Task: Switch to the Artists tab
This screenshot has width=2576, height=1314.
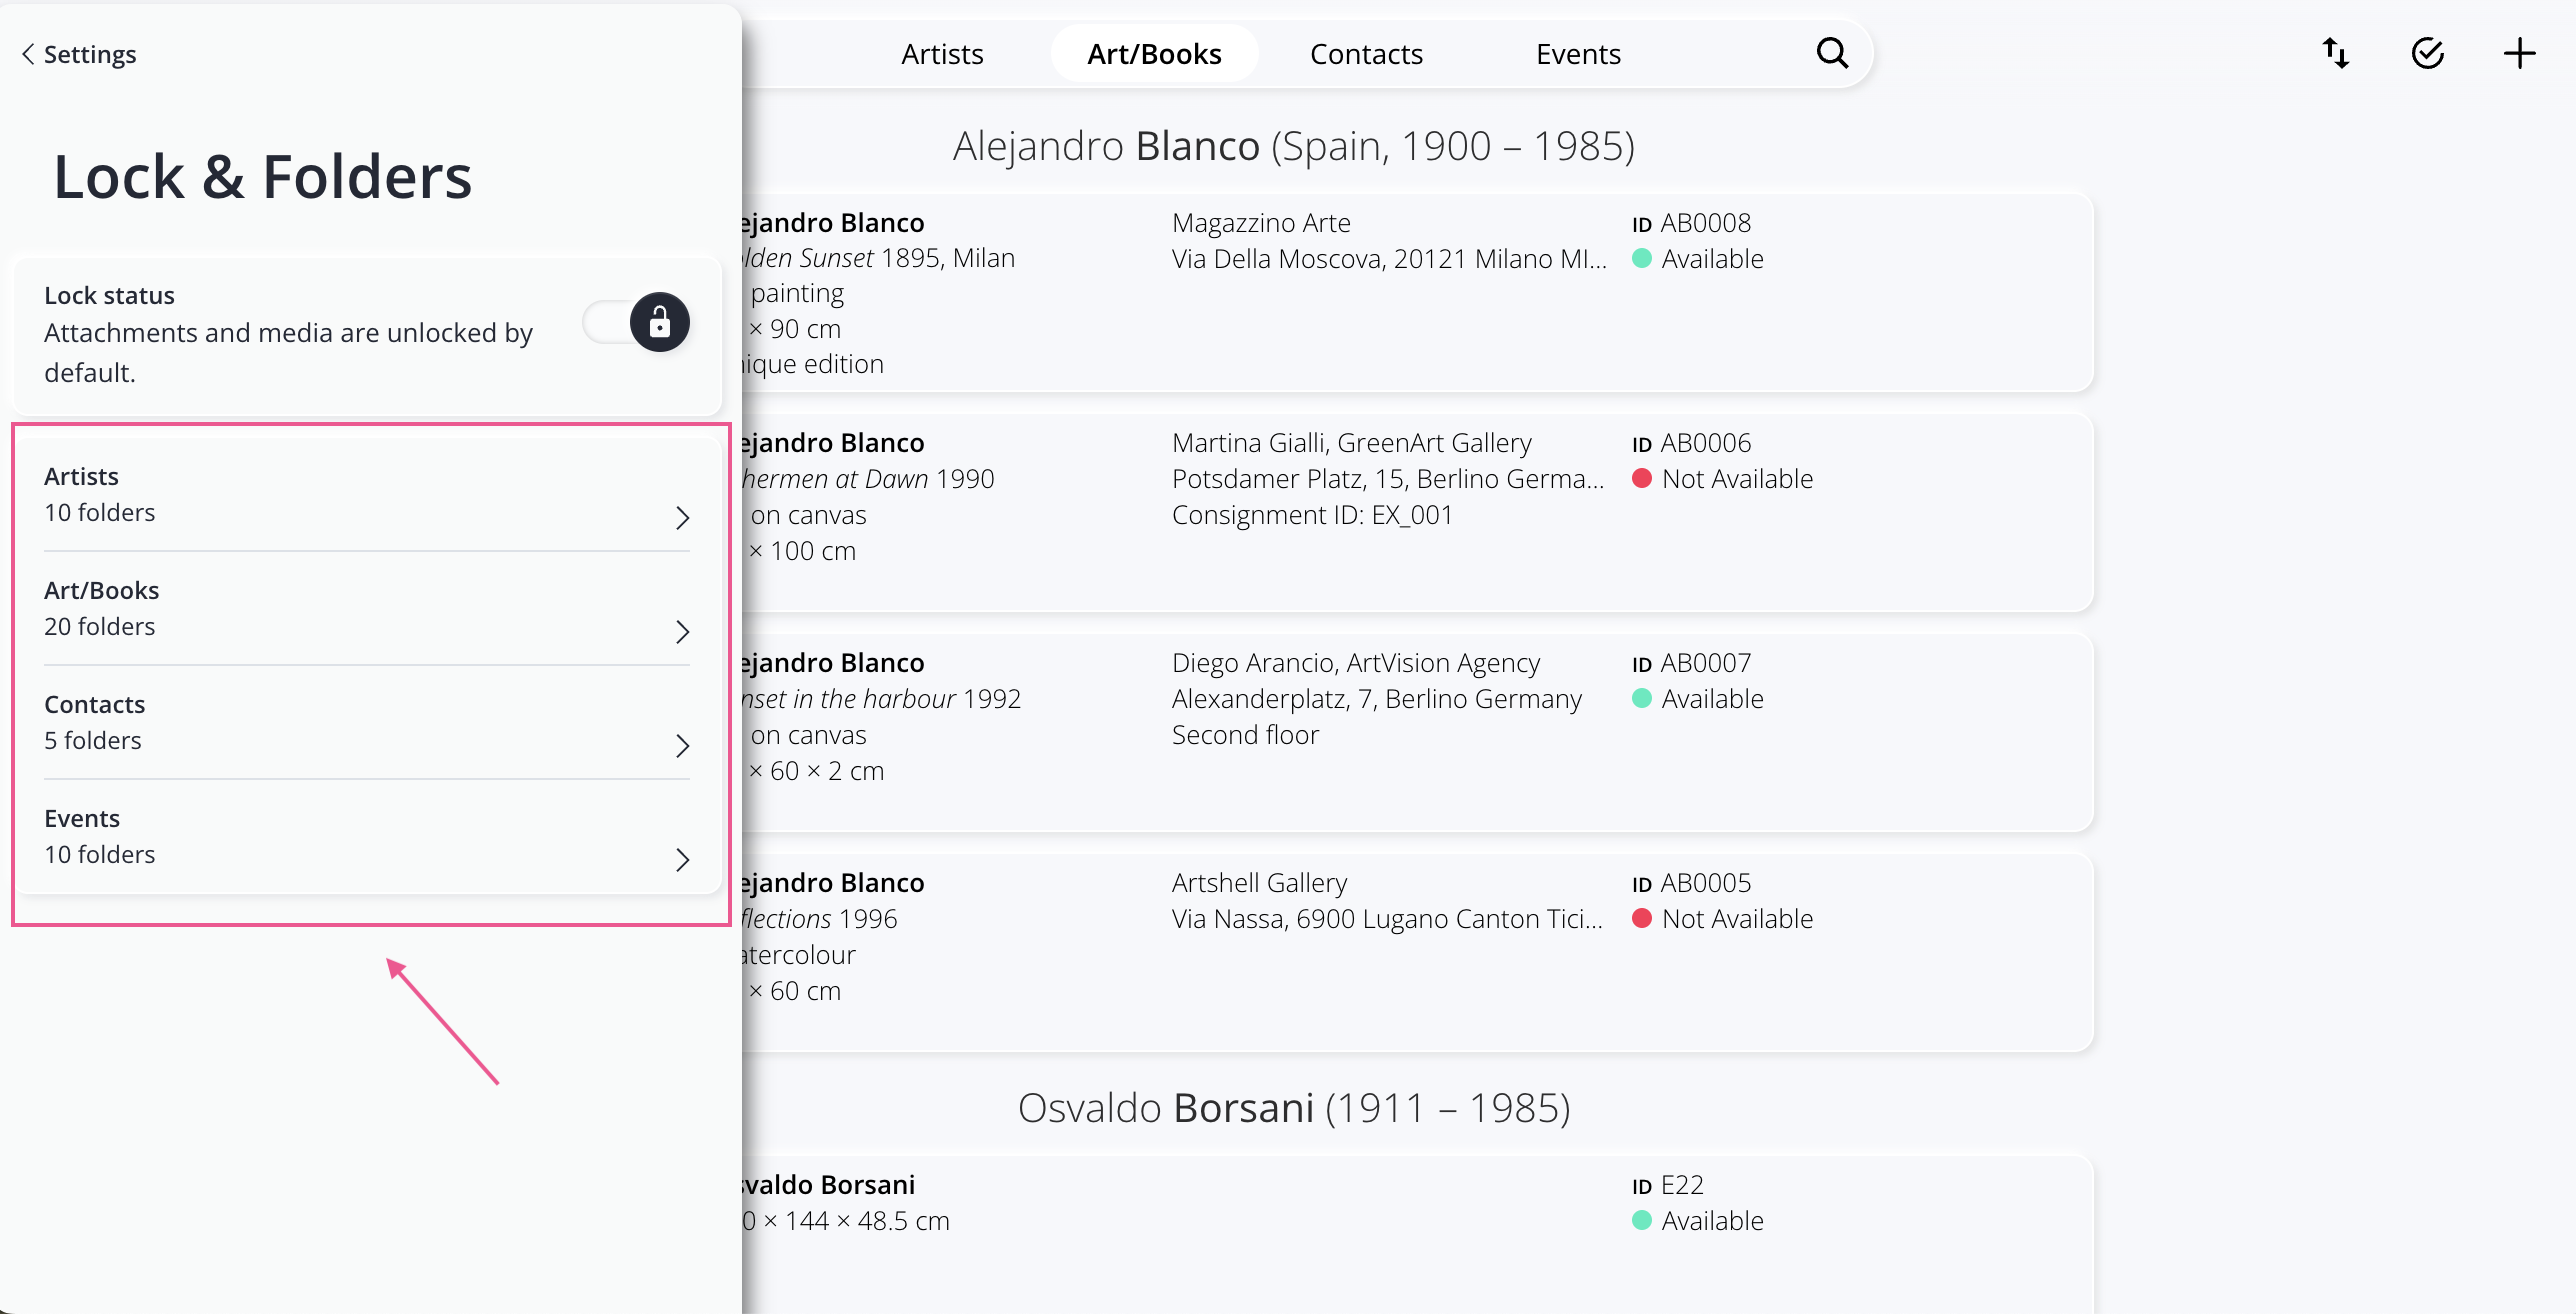Action: point(941,54)
